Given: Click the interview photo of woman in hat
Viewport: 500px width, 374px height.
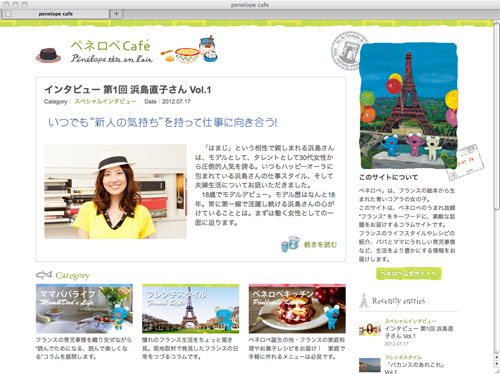Looking at the screenshot, I should point(115,191).
